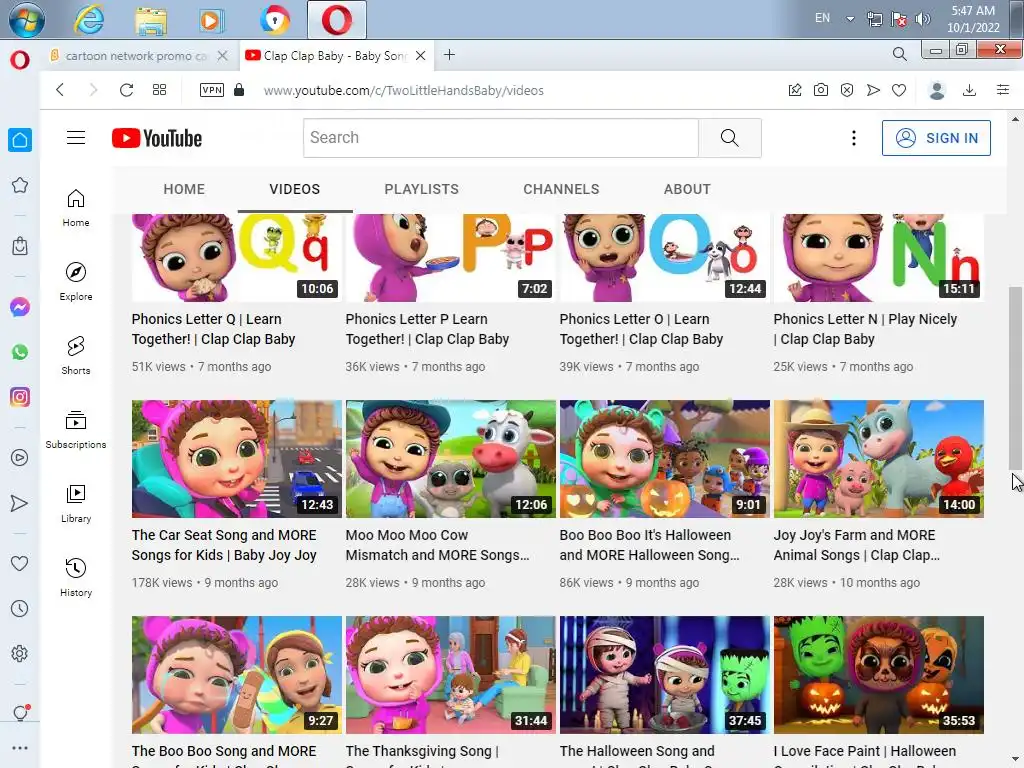The width and height of the screenshot is (1024, 768).
Task: Open Shorts in YouTube left rail
Action: tap(76, 355)
